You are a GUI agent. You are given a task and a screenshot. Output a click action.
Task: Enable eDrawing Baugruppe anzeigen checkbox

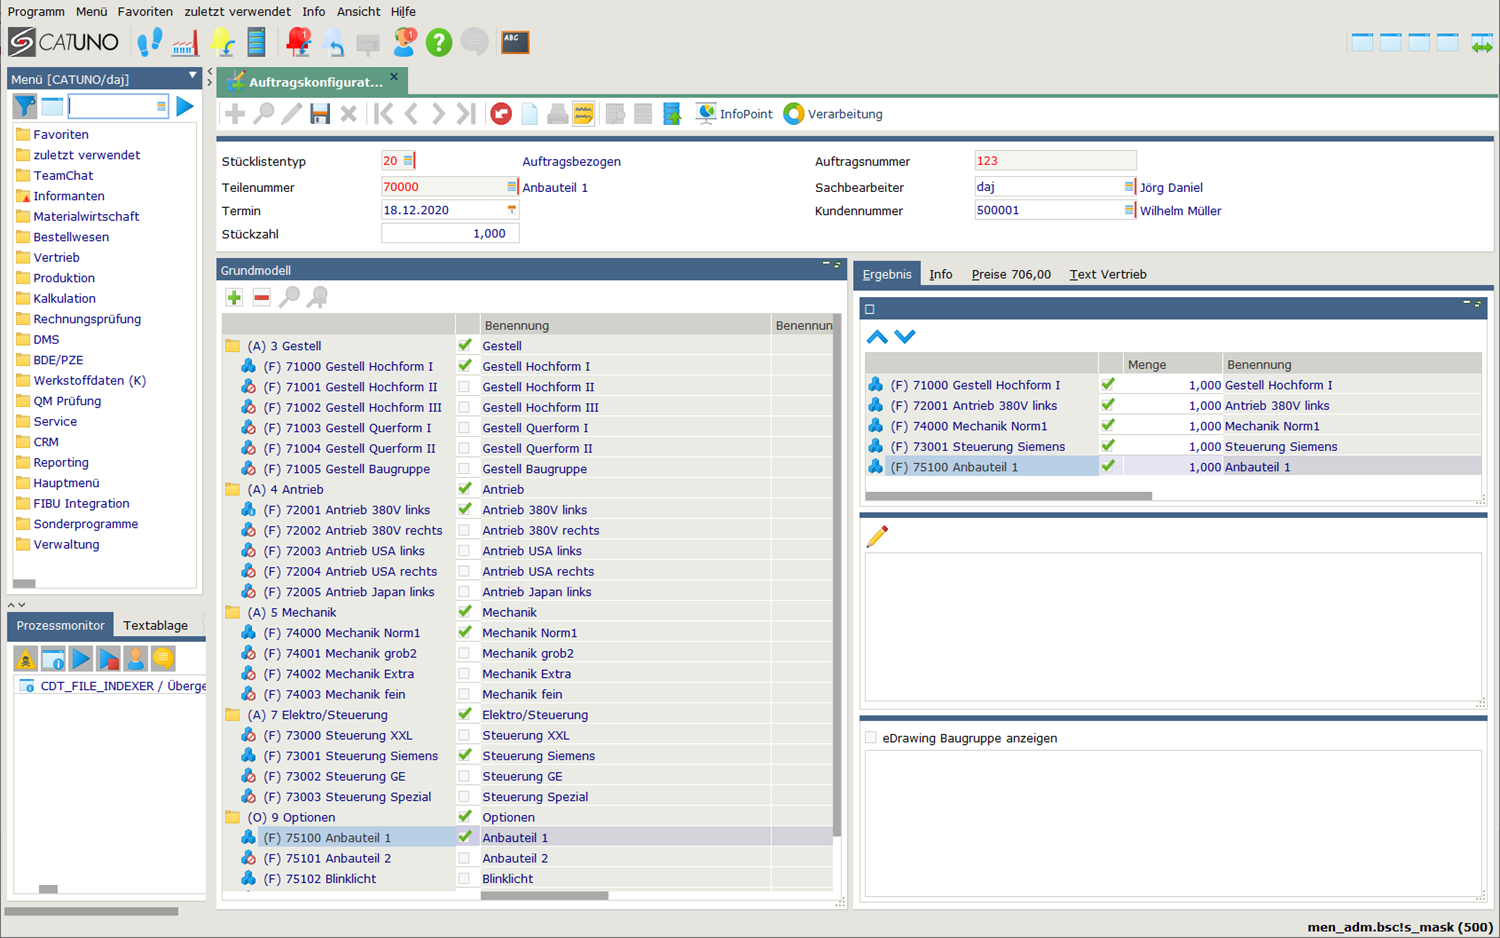point(871,738)
